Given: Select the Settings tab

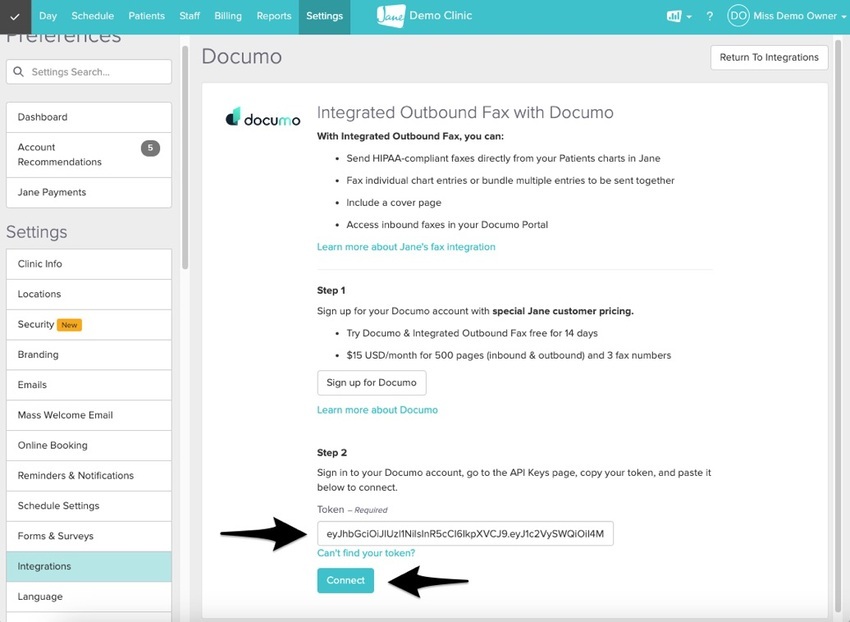Looking at the screenshot, I should click(324, 16).
